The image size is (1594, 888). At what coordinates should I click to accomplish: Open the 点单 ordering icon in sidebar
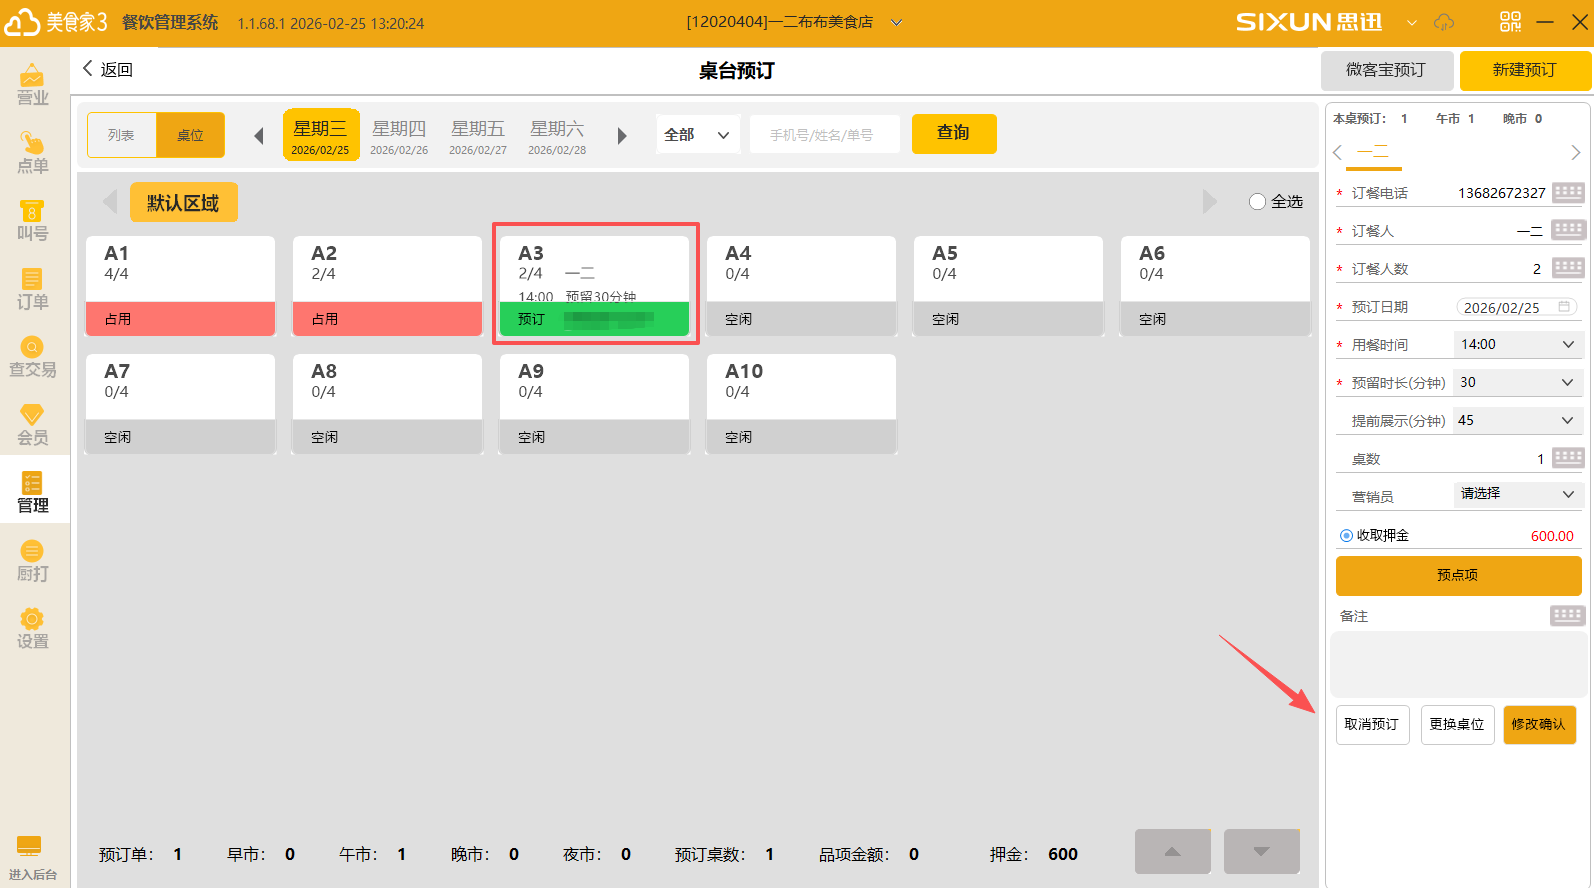click(x=32, y=144)
